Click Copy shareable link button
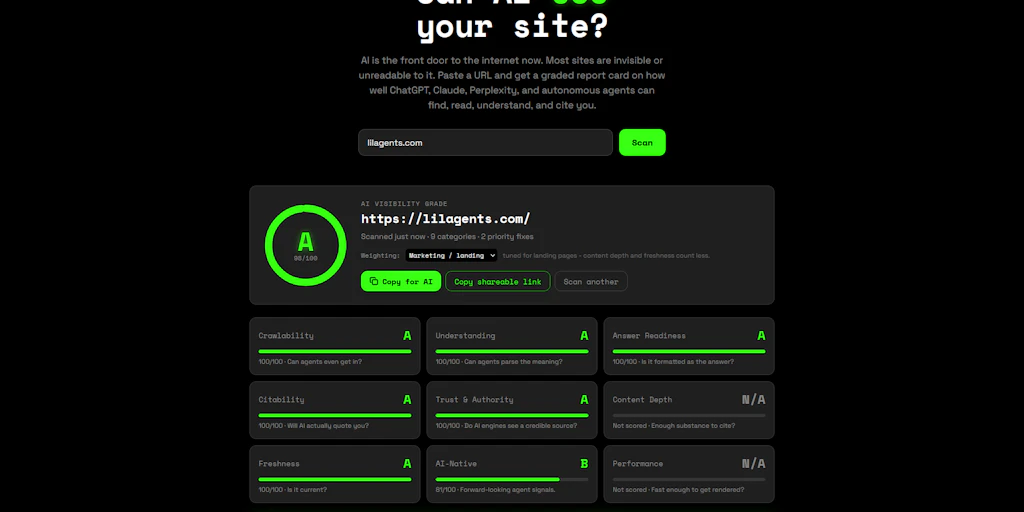The height and width of the screenshot is (512, 1024). (498, 281)
